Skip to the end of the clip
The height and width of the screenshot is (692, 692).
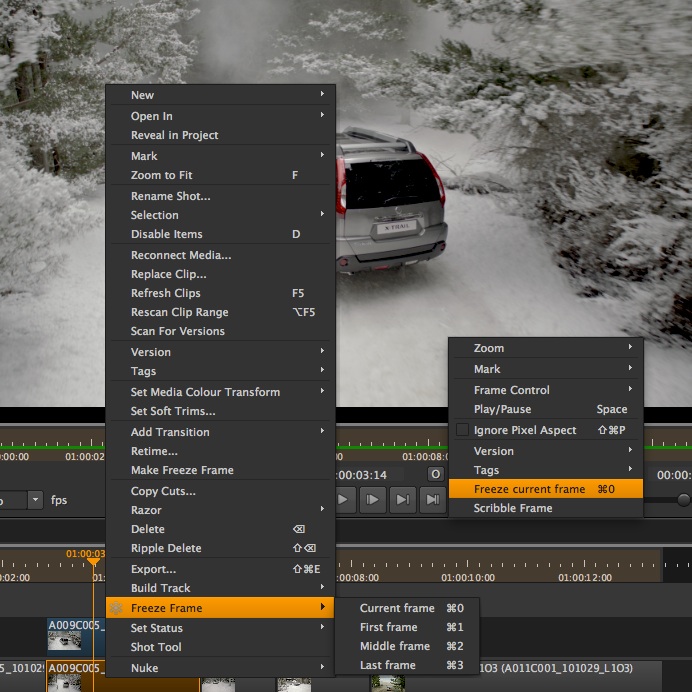coord(432,499)
